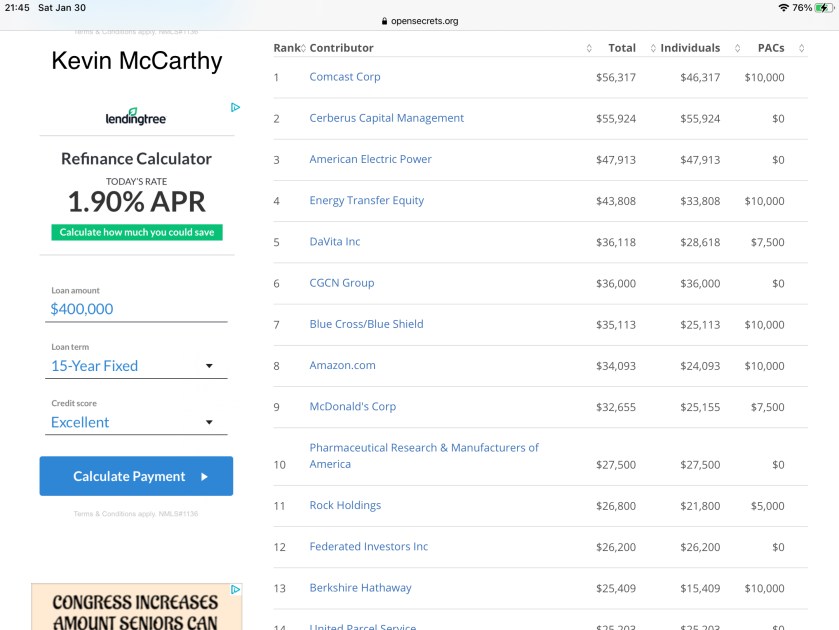Click the Loan amount $400,000 field
839x630 pixels.
(x=138, y=309)
